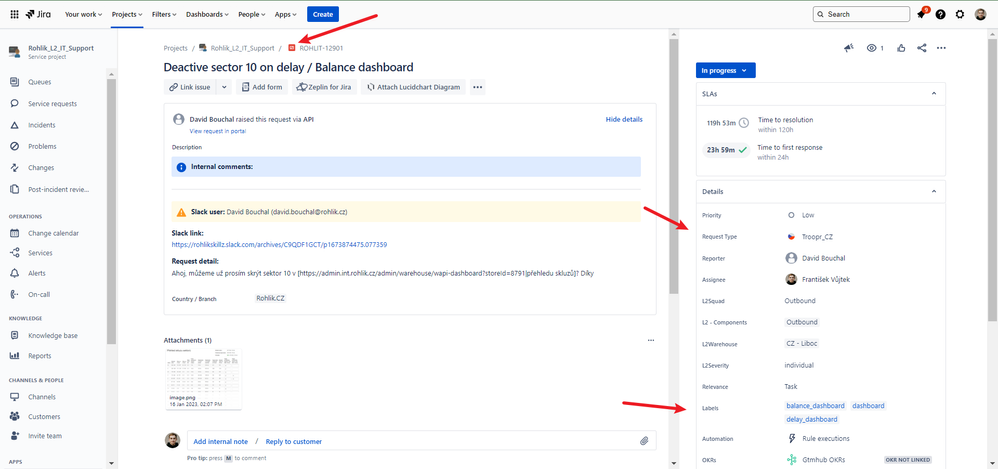
Task: Vote for issue with thumbs up icon
Action: coord(901,48)
